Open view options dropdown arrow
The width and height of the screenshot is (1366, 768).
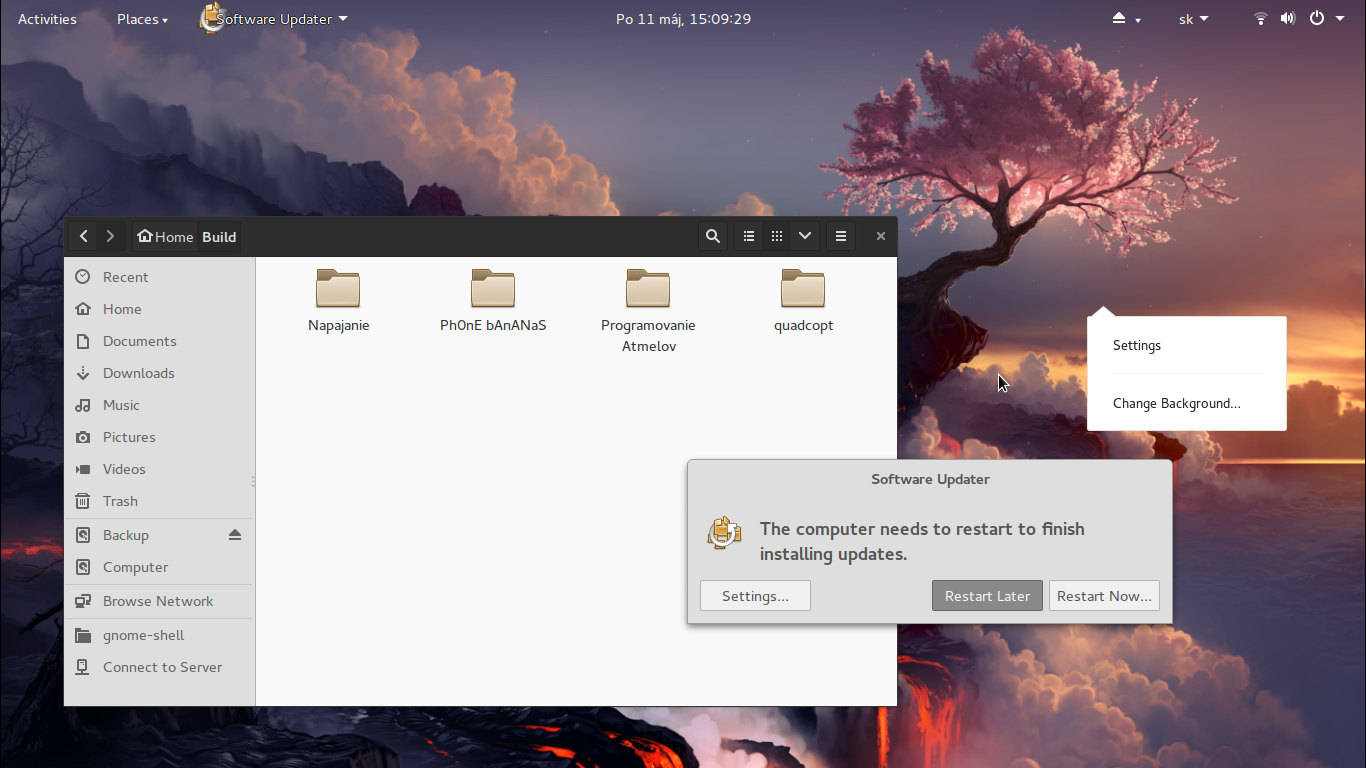coord(805,237)
